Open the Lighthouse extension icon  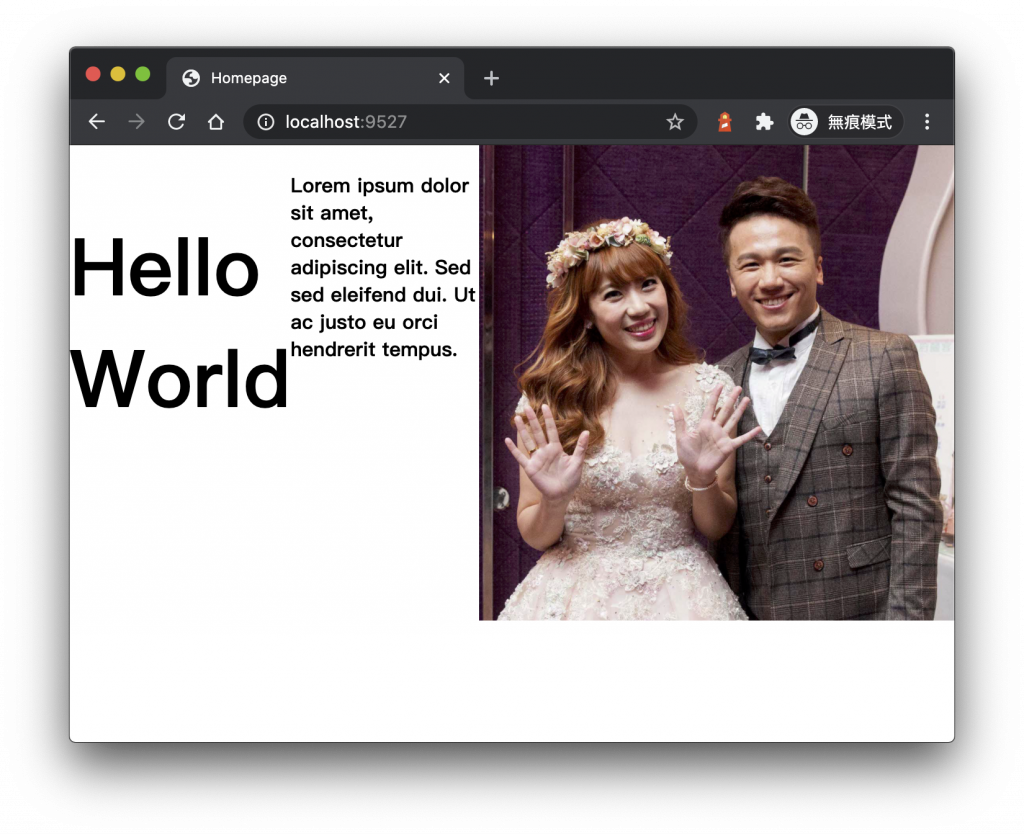point(725,122)
